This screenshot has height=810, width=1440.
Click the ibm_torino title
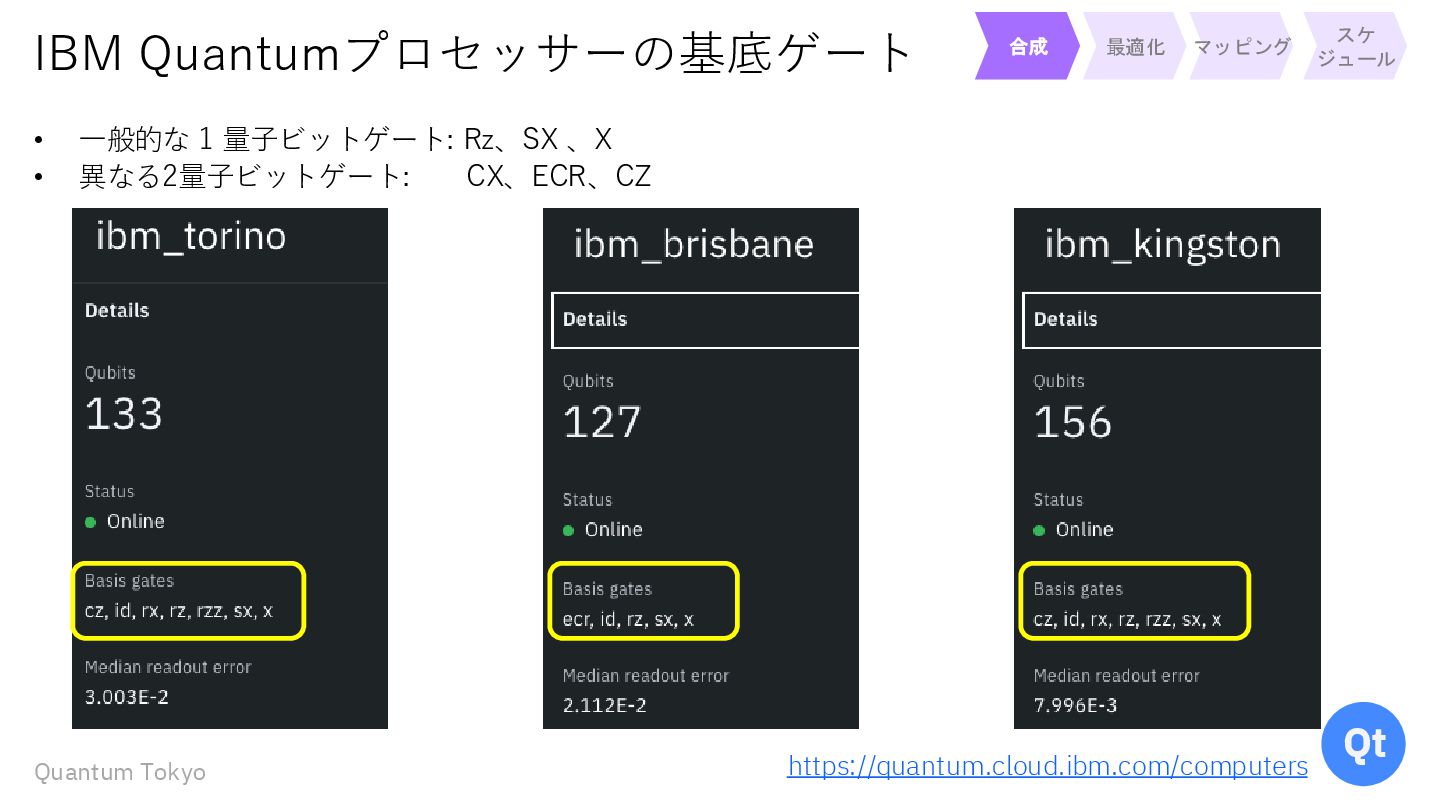click(191, 236)
